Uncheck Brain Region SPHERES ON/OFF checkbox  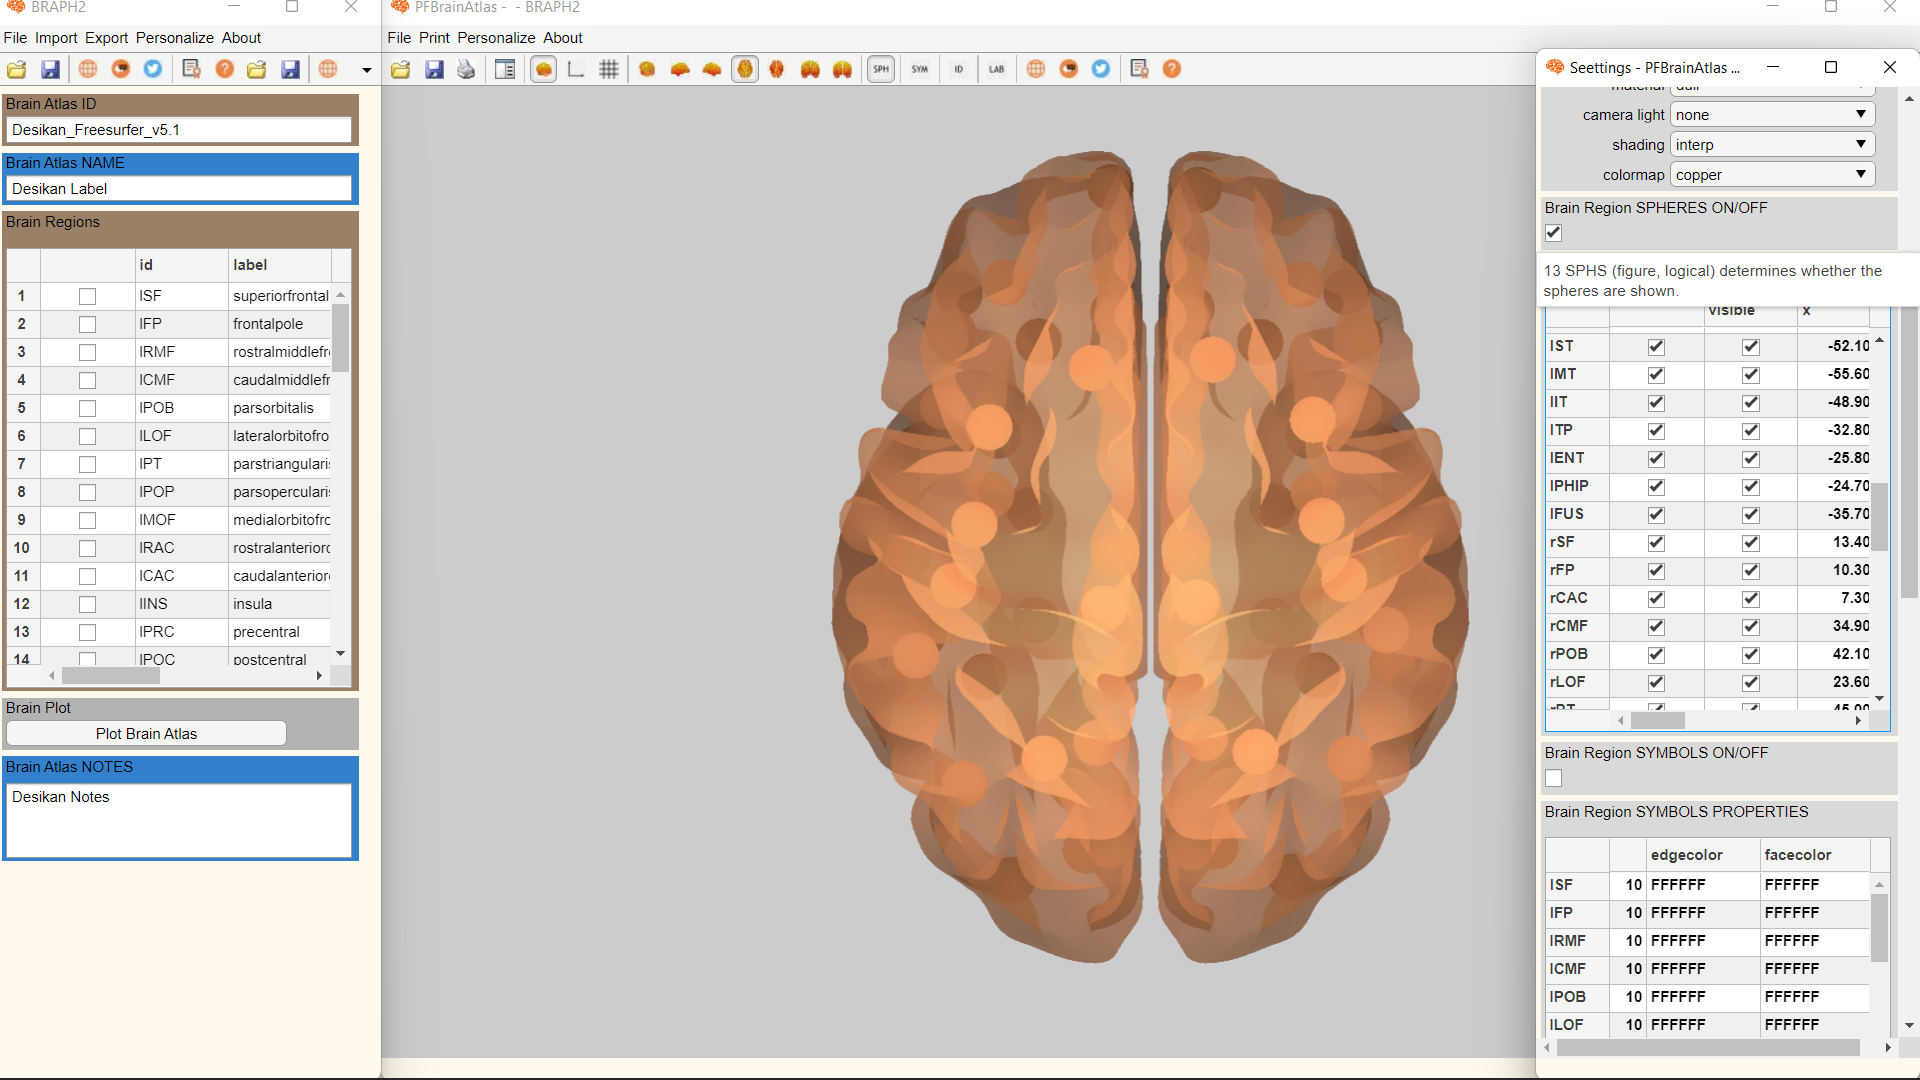click(1553, 233)
